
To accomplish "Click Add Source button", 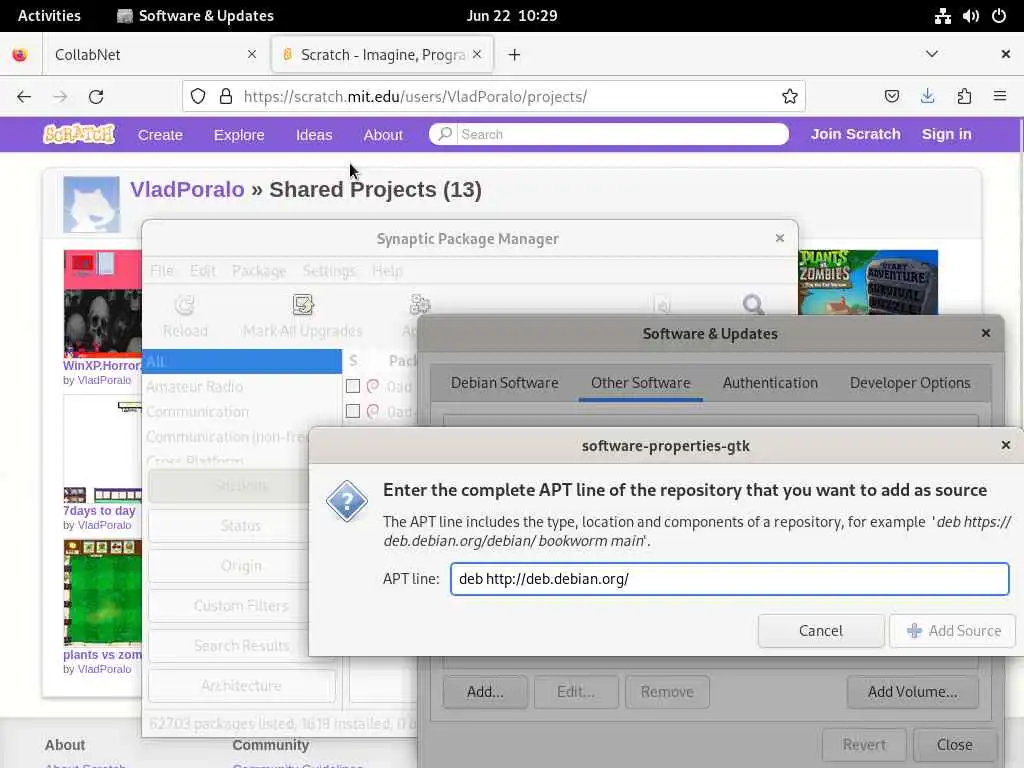I will pyautogui.click(x=953, y=631).
